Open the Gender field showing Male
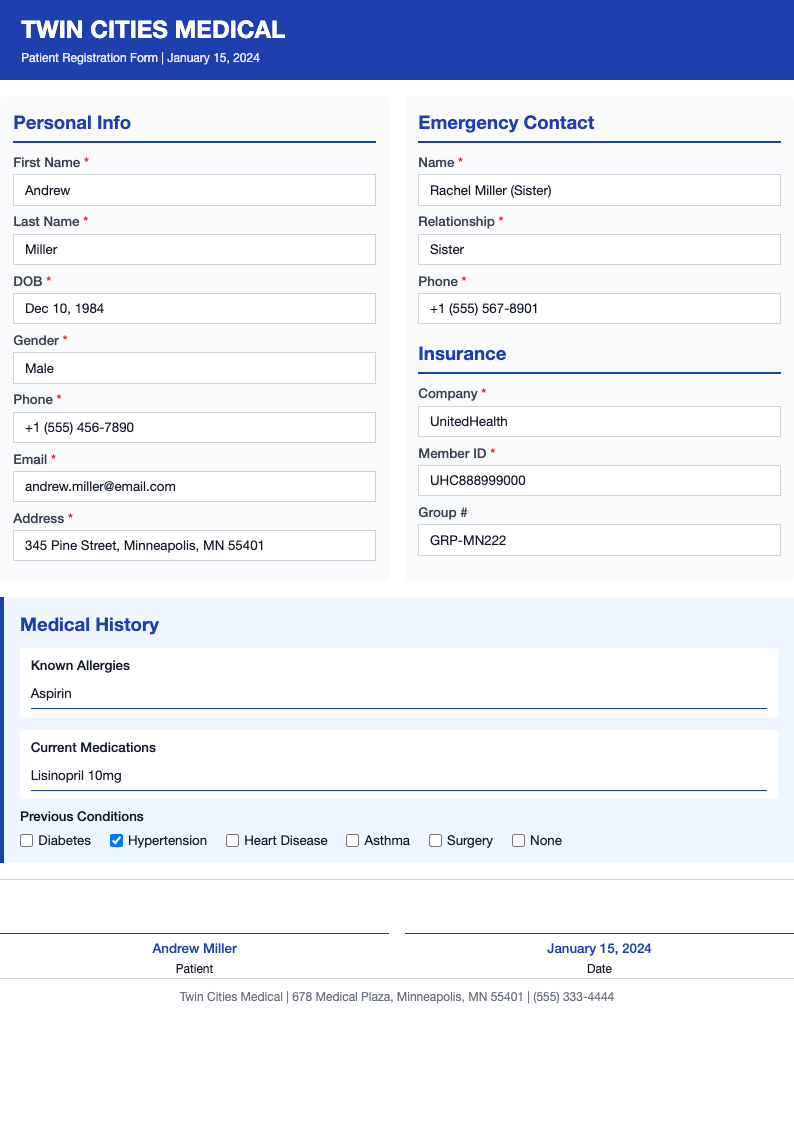The image size is (794, 1123). pyautogui.click(x=194, y=367)
